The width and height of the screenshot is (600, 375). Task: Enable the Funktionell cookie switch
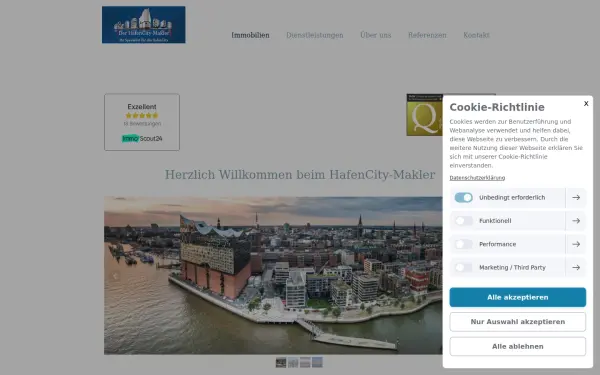pos(463,221)
